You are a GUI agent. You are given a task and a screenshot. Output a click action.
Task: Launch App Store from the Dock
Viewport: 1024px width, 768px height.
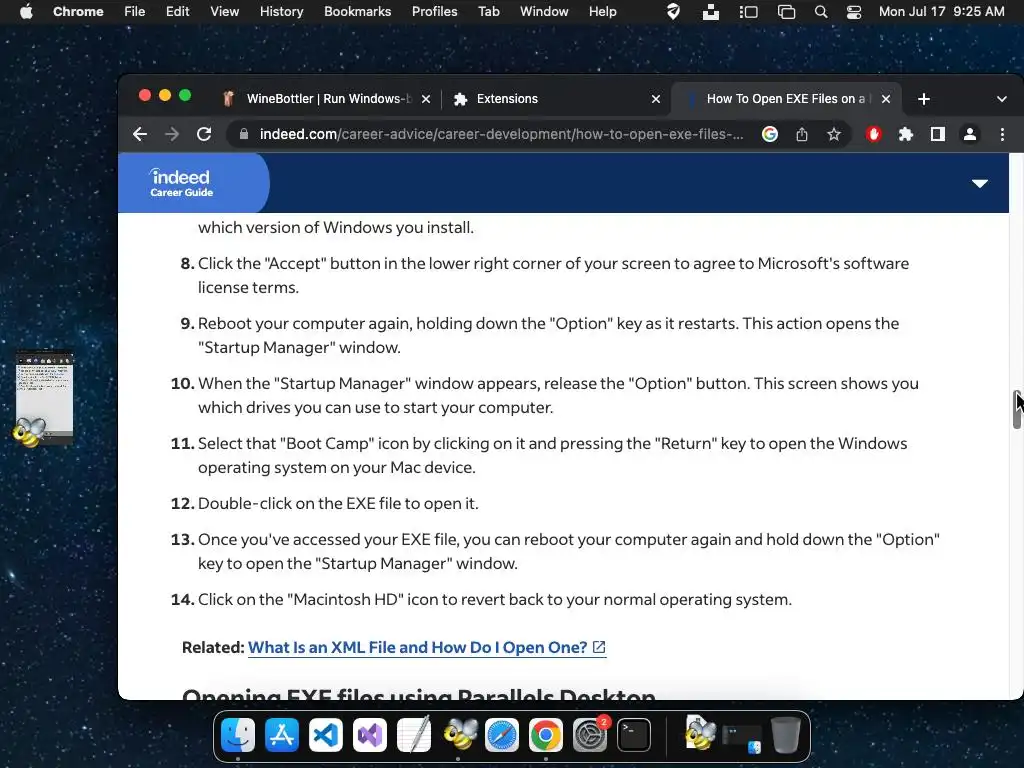click(281, 735)
